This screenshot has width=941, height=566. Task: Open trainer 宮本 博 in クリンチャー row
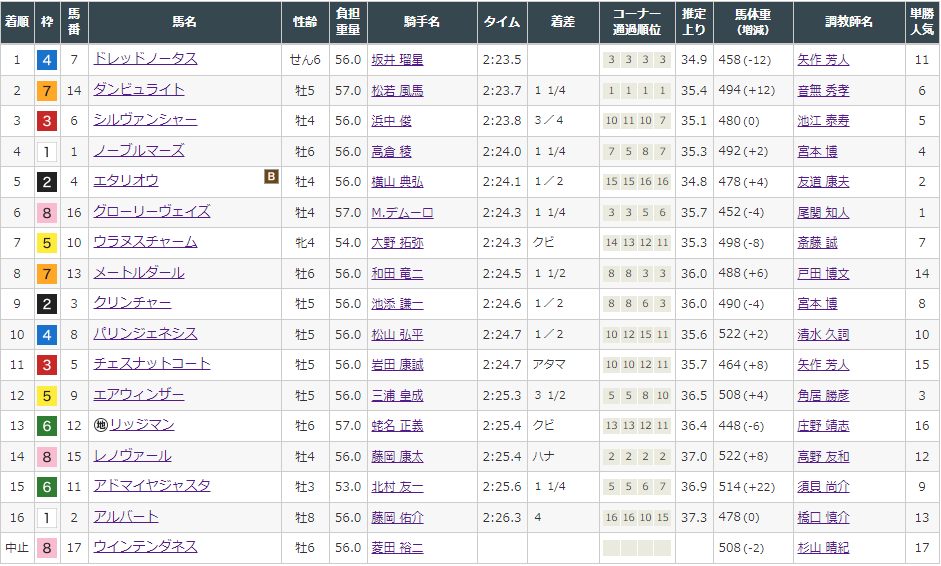pos(817,304)
